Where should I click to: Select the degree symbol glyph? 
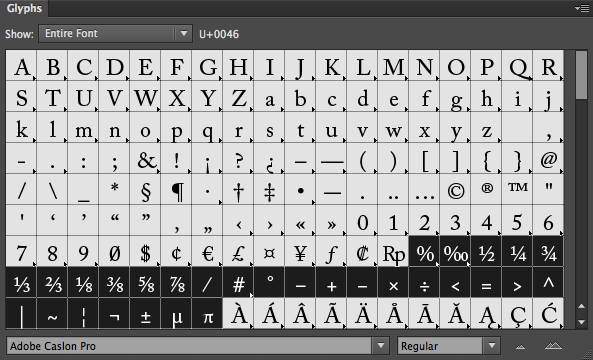pyautogui.click(x=270, y=282)
